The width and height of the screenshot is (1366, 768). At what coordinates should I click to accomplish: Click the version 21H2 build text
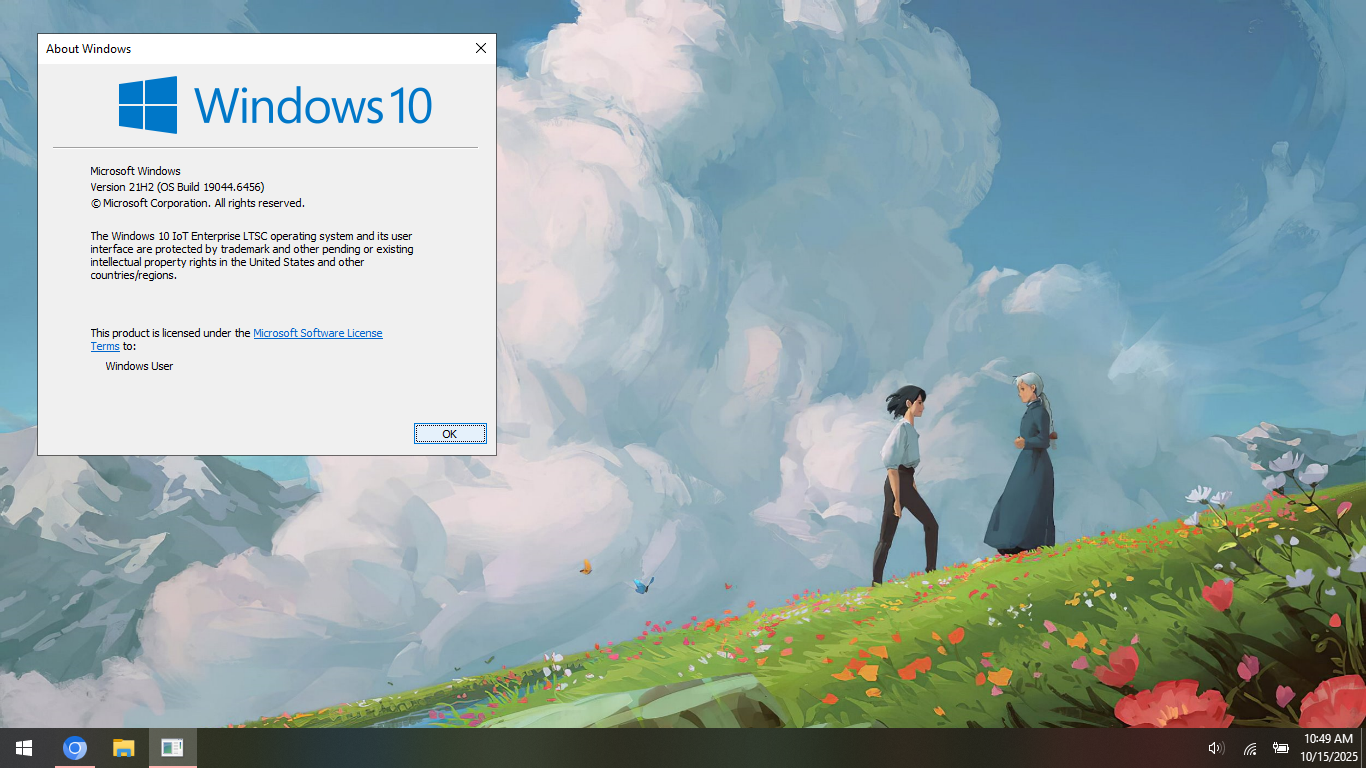pyautogui.click(x=177, y=187)
